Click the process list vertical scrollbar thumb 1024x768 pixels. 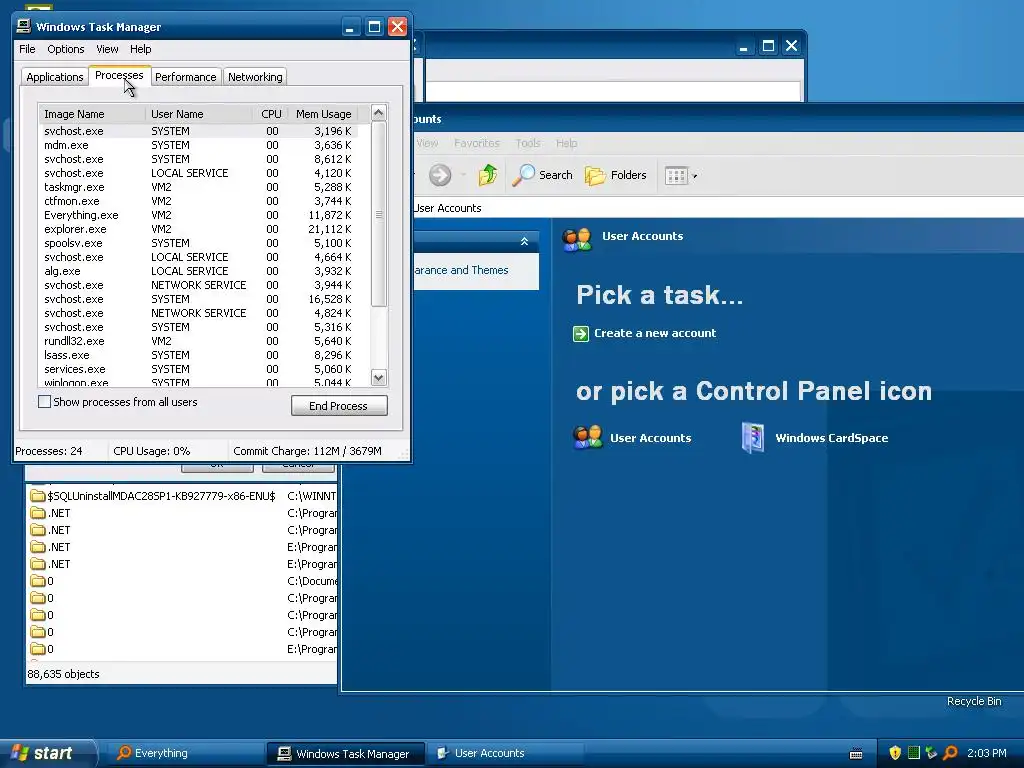(378, 214)
